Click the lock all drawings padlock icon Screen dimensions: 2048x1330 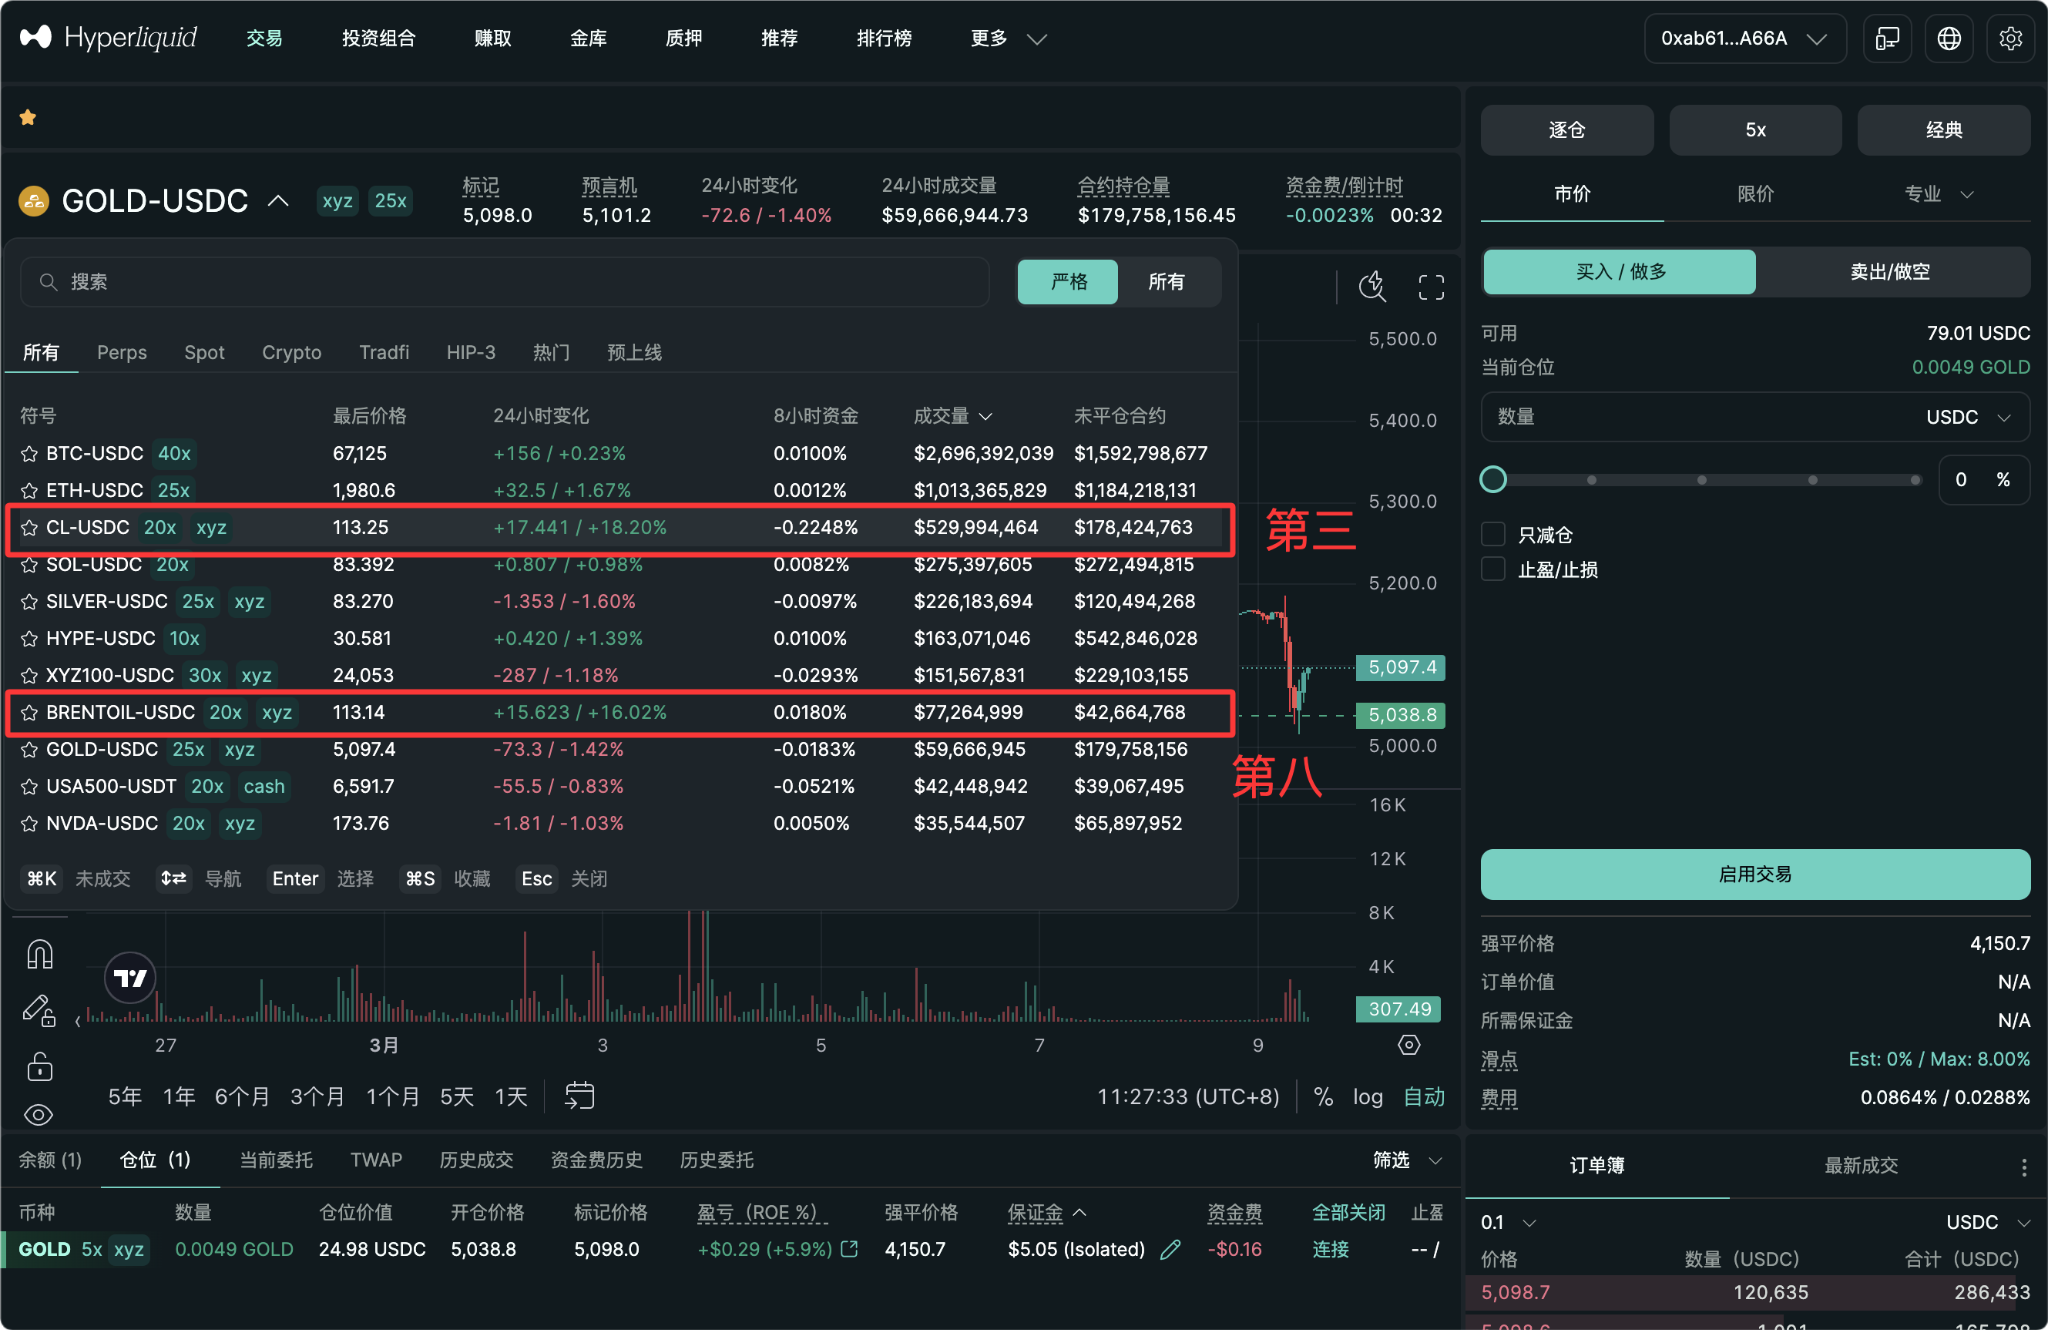[40, 1066]
